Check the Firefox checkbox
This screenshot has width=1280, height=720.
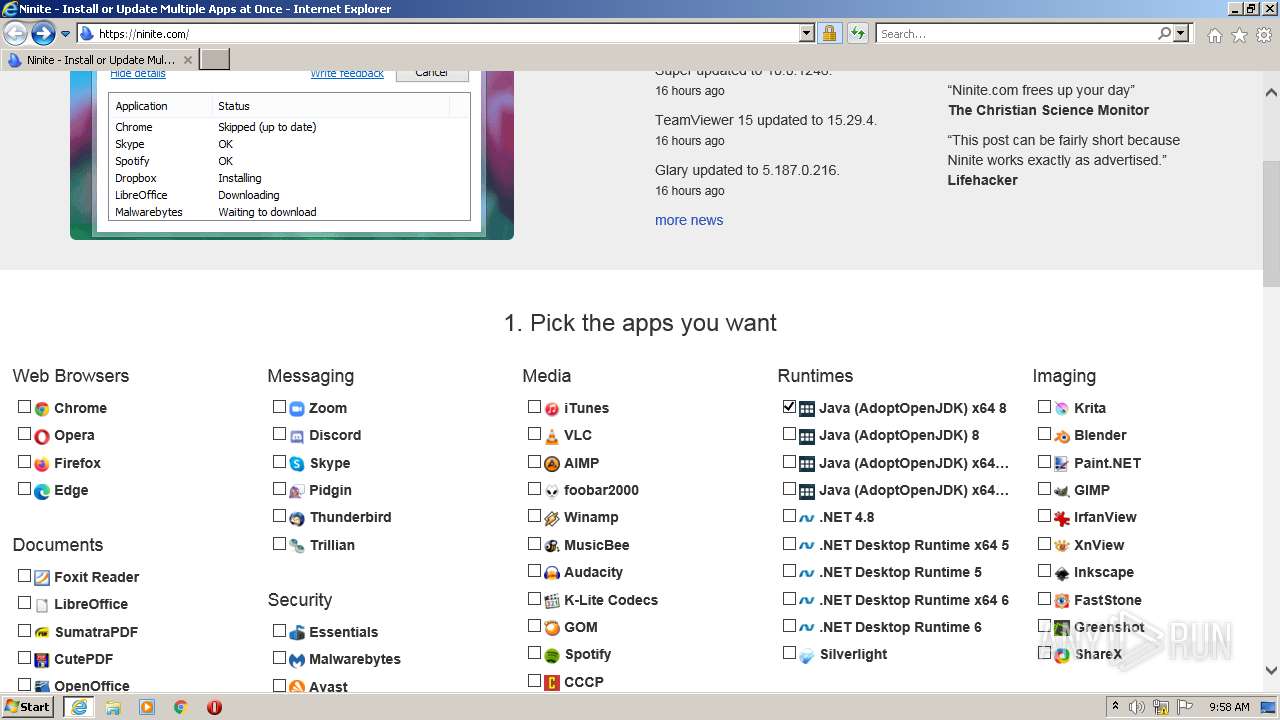(x=24, y=462)
